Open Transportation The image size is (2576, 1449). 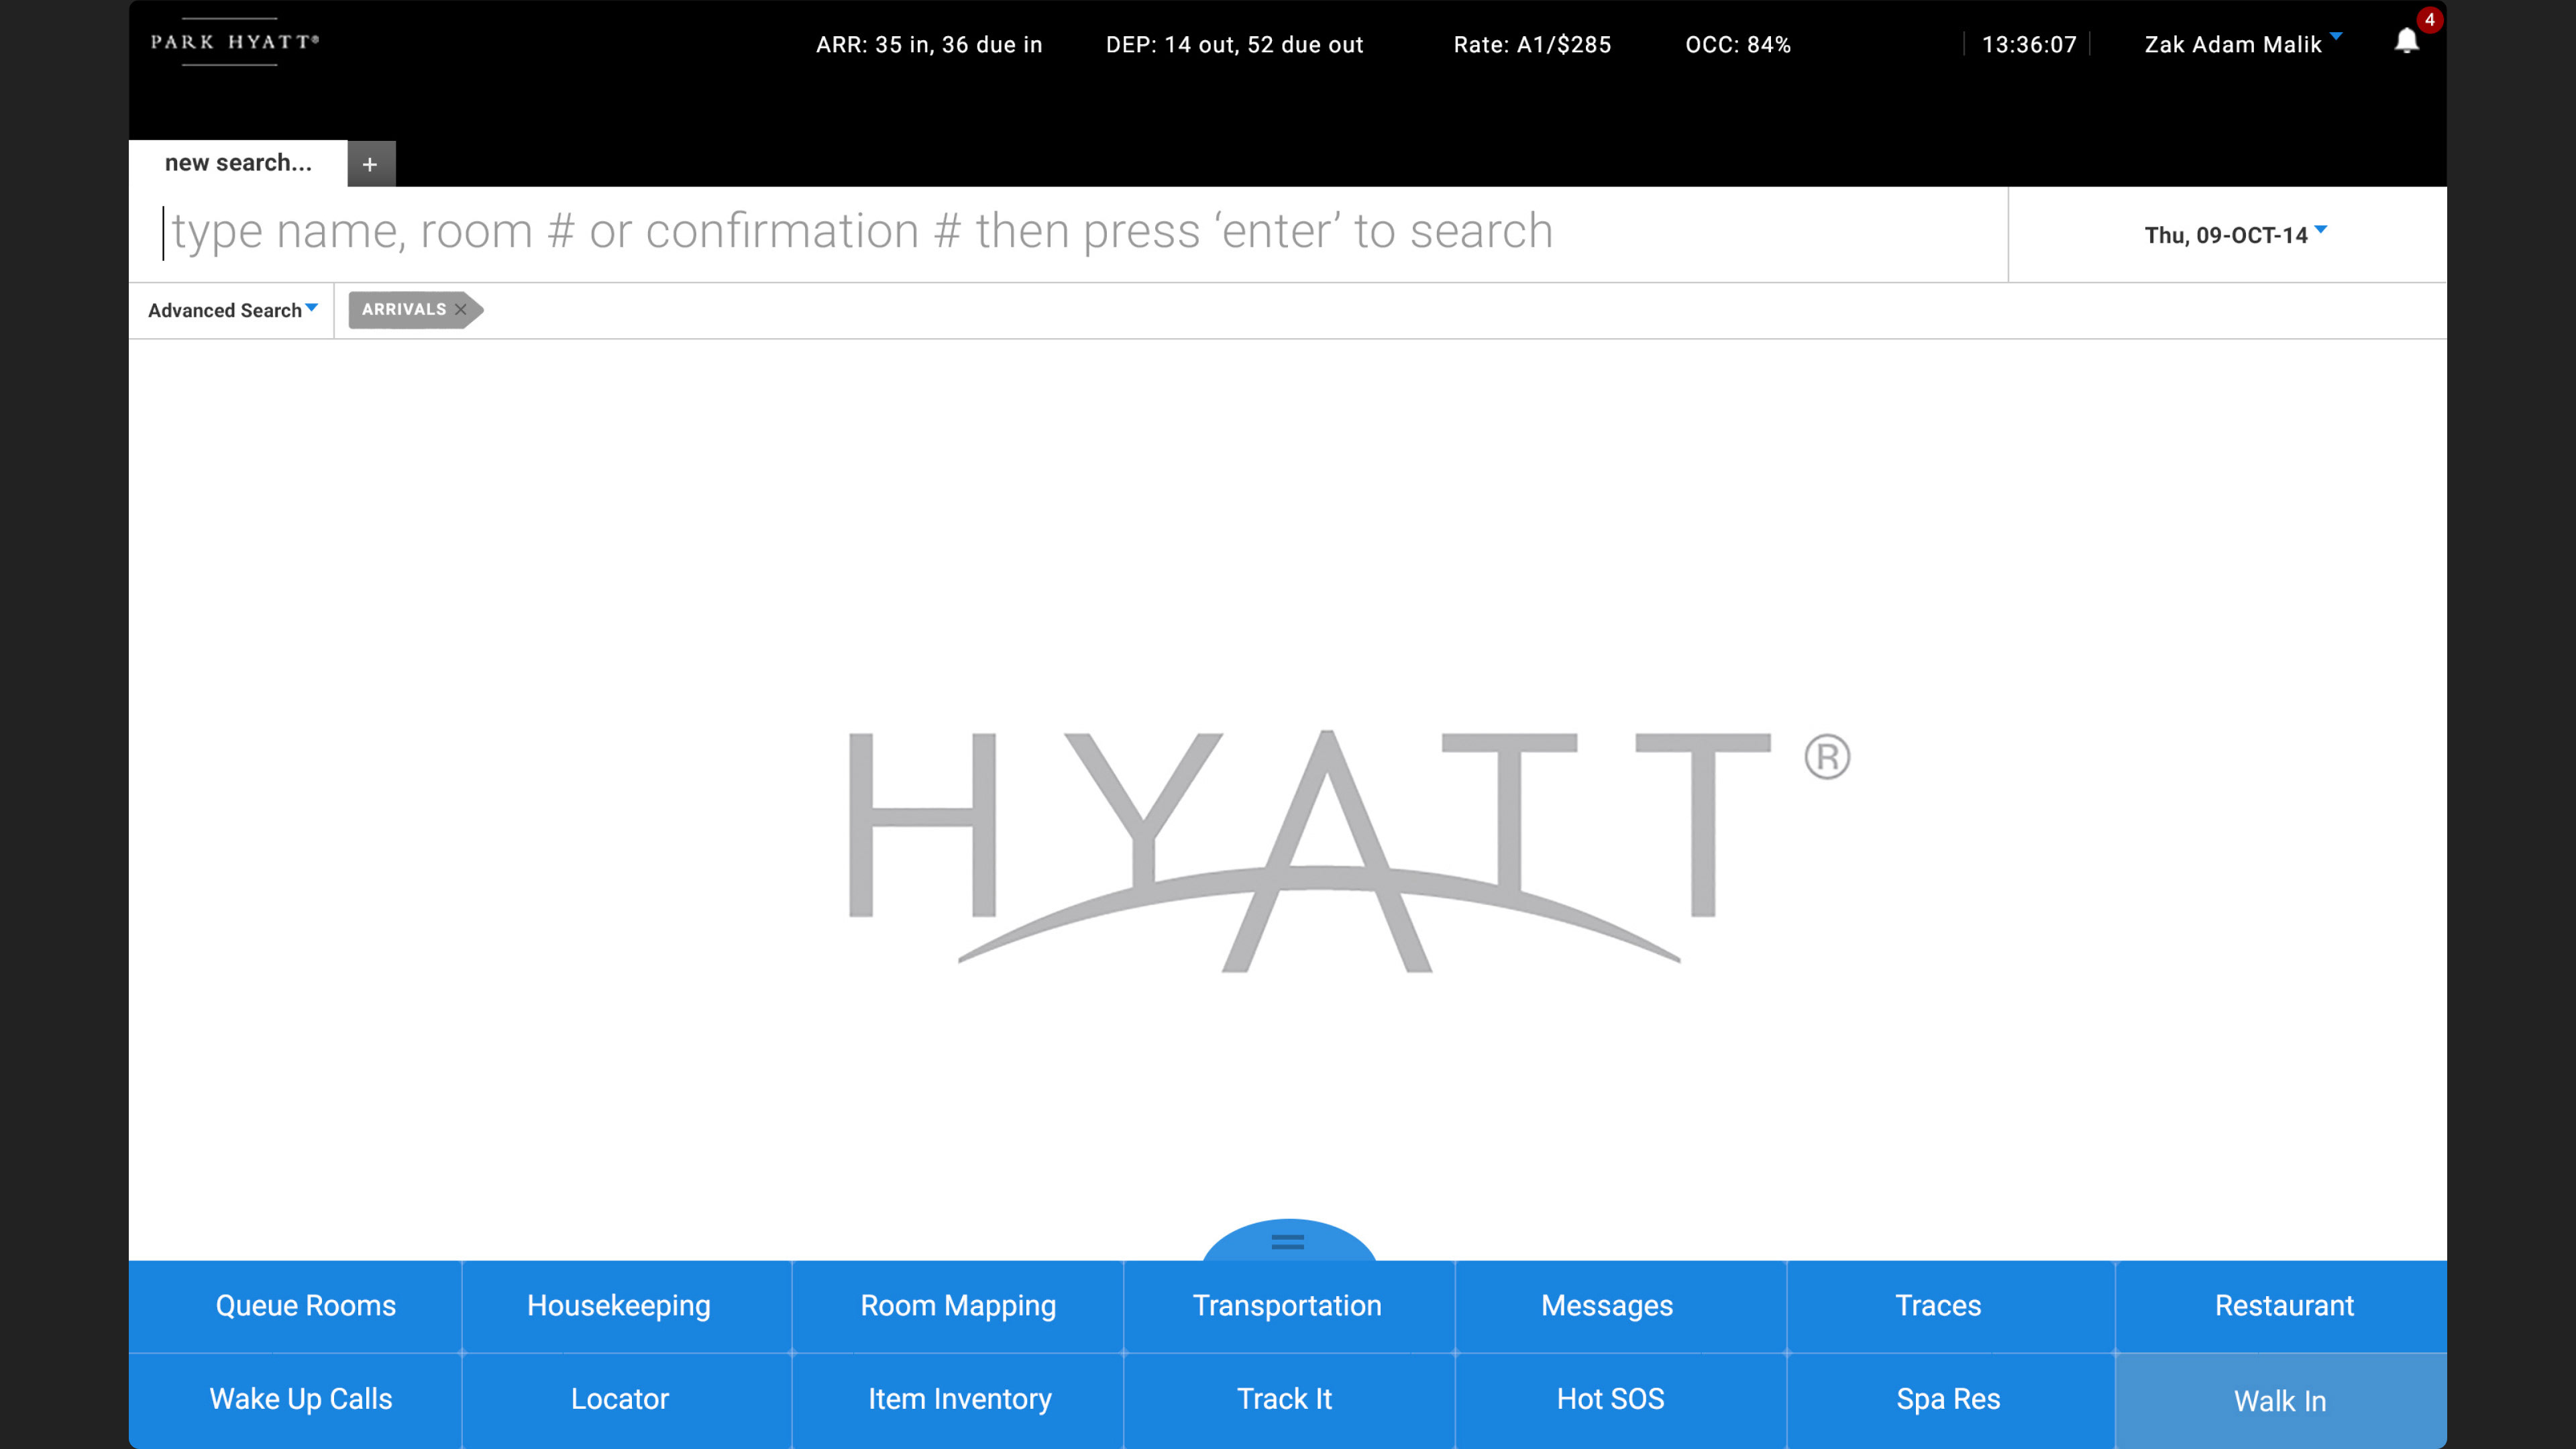tap(1289, 1306)
